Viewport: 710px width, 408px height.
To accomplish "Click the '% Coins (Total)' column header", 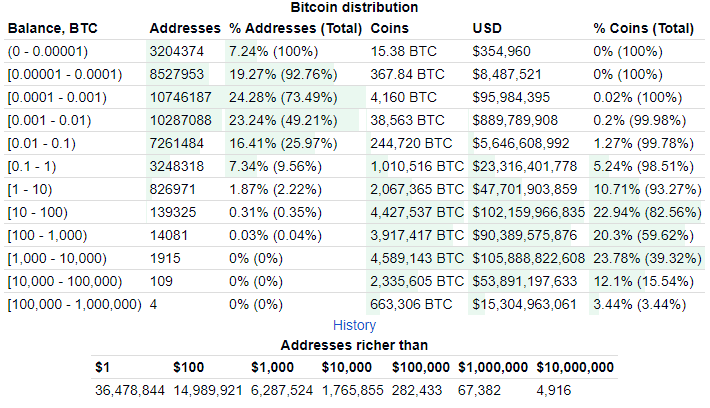I will (x=643, y=28).
